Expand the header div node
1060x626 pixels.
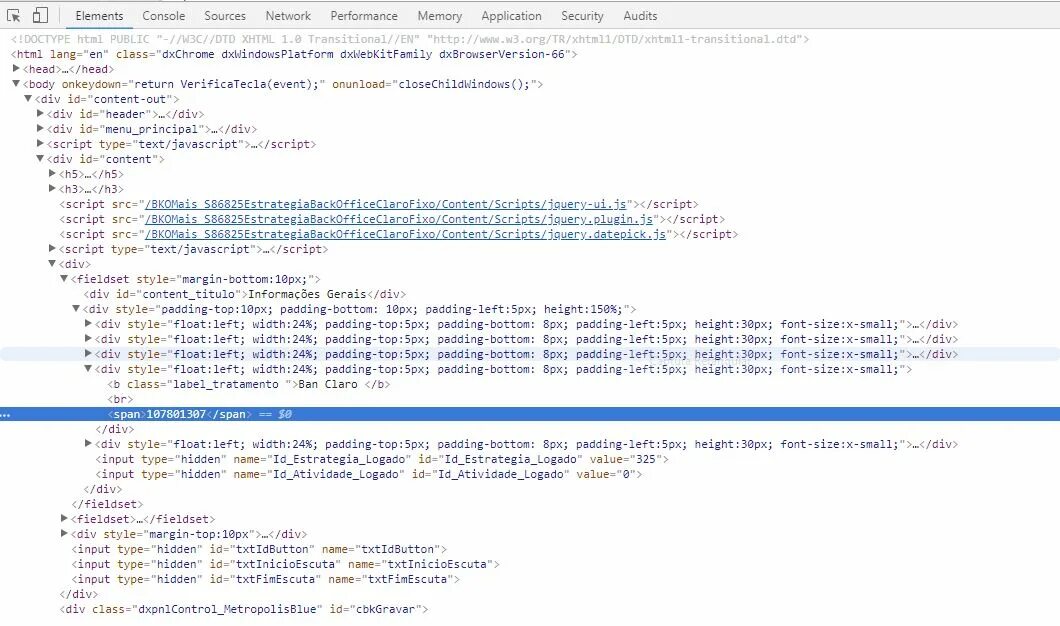click(41, 114)
